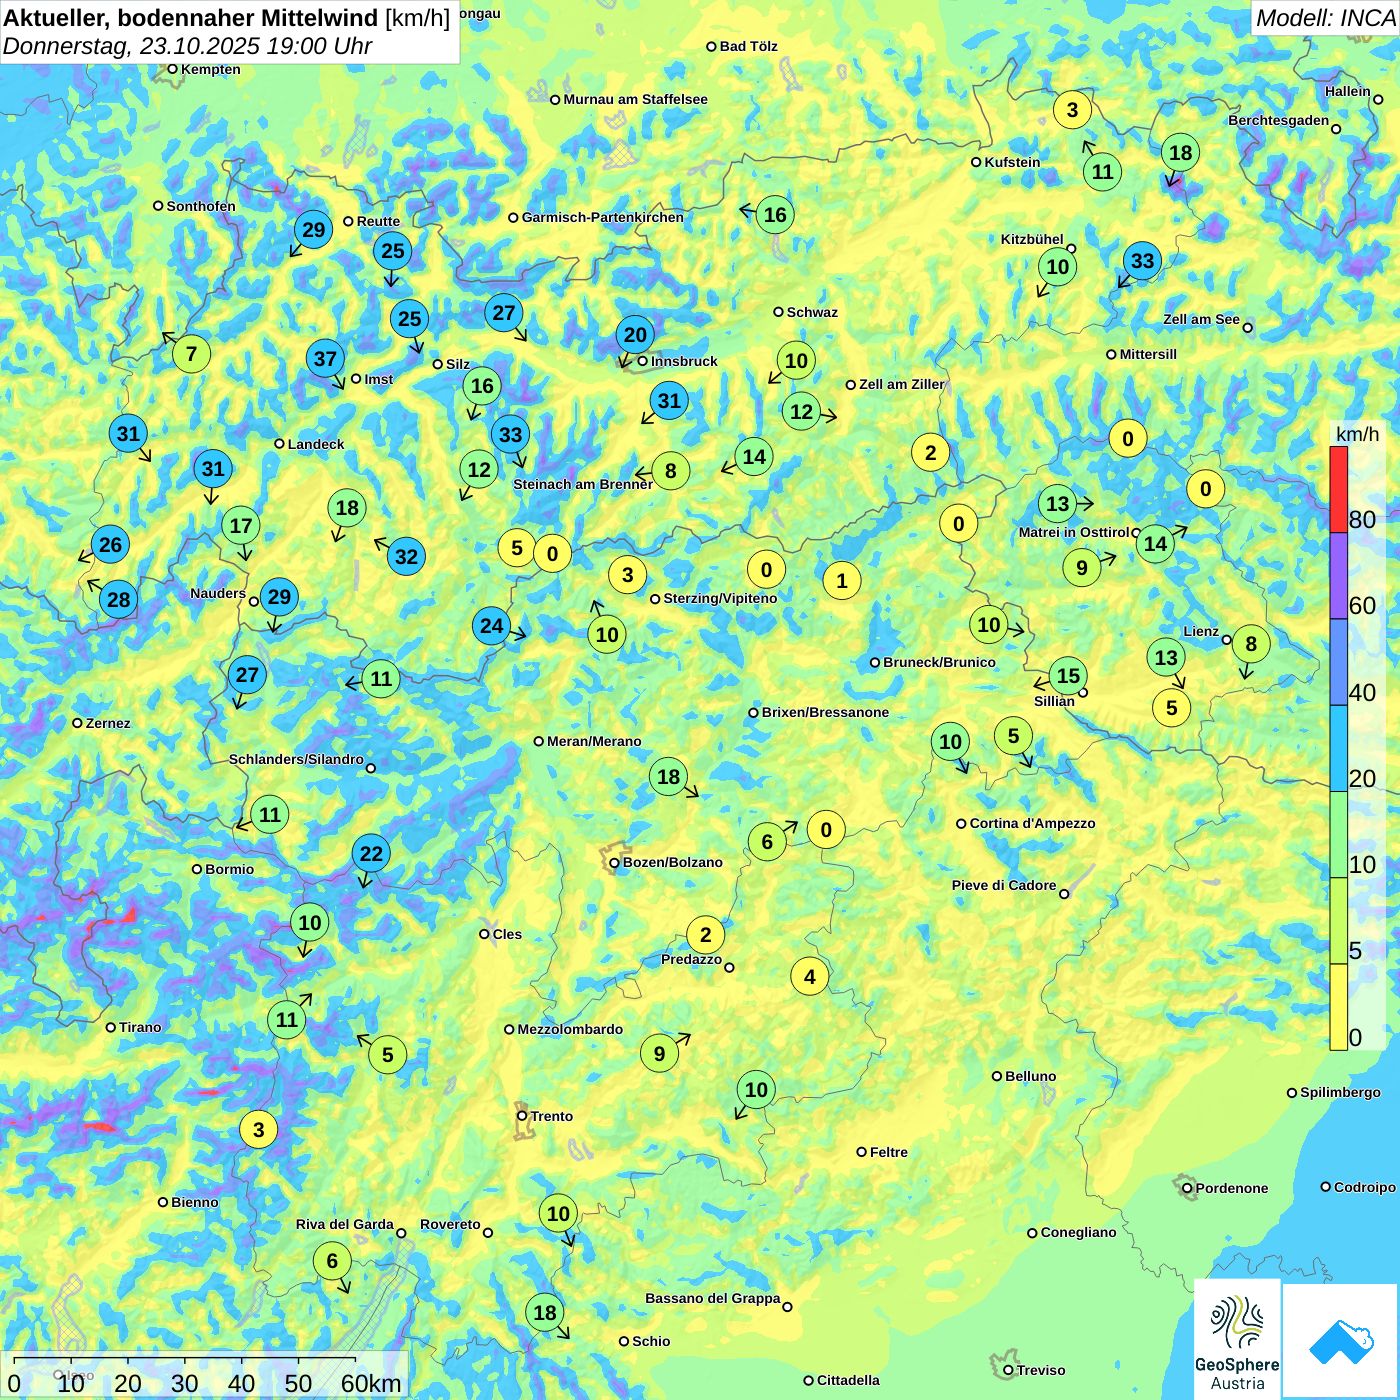The height and width of the screenshot is (1400, 1400).
Task: Click the Cortina d'Ampezzo label
Action: tap(1033, 823)
